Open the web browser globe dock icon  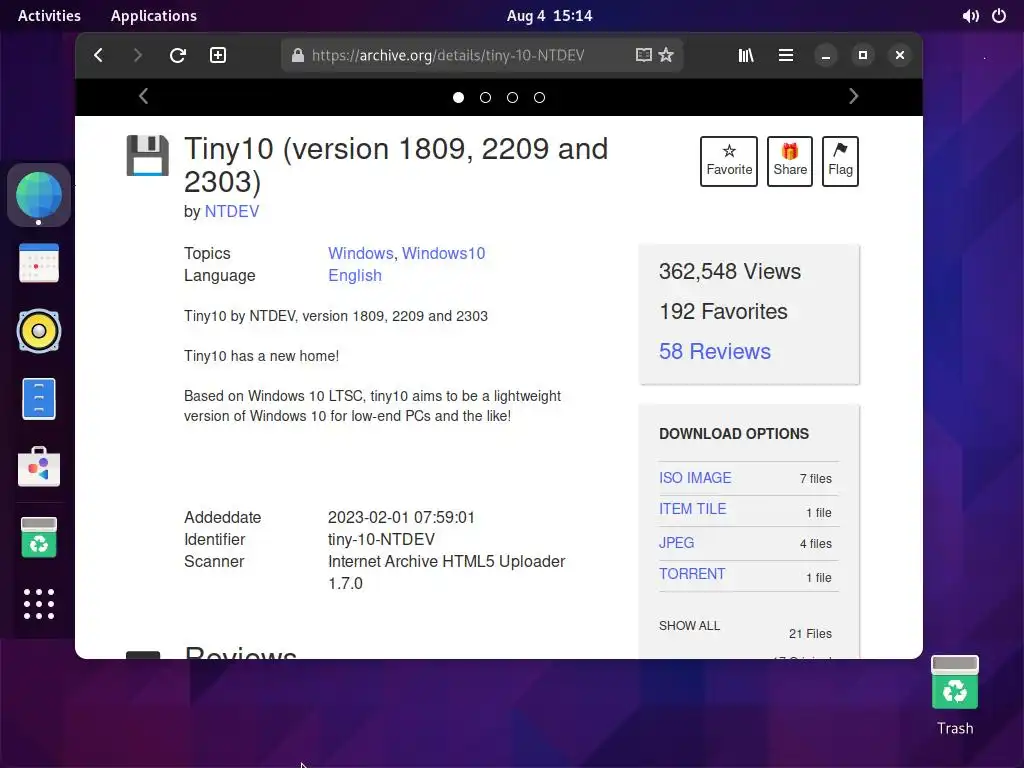(x=39, y=195)
